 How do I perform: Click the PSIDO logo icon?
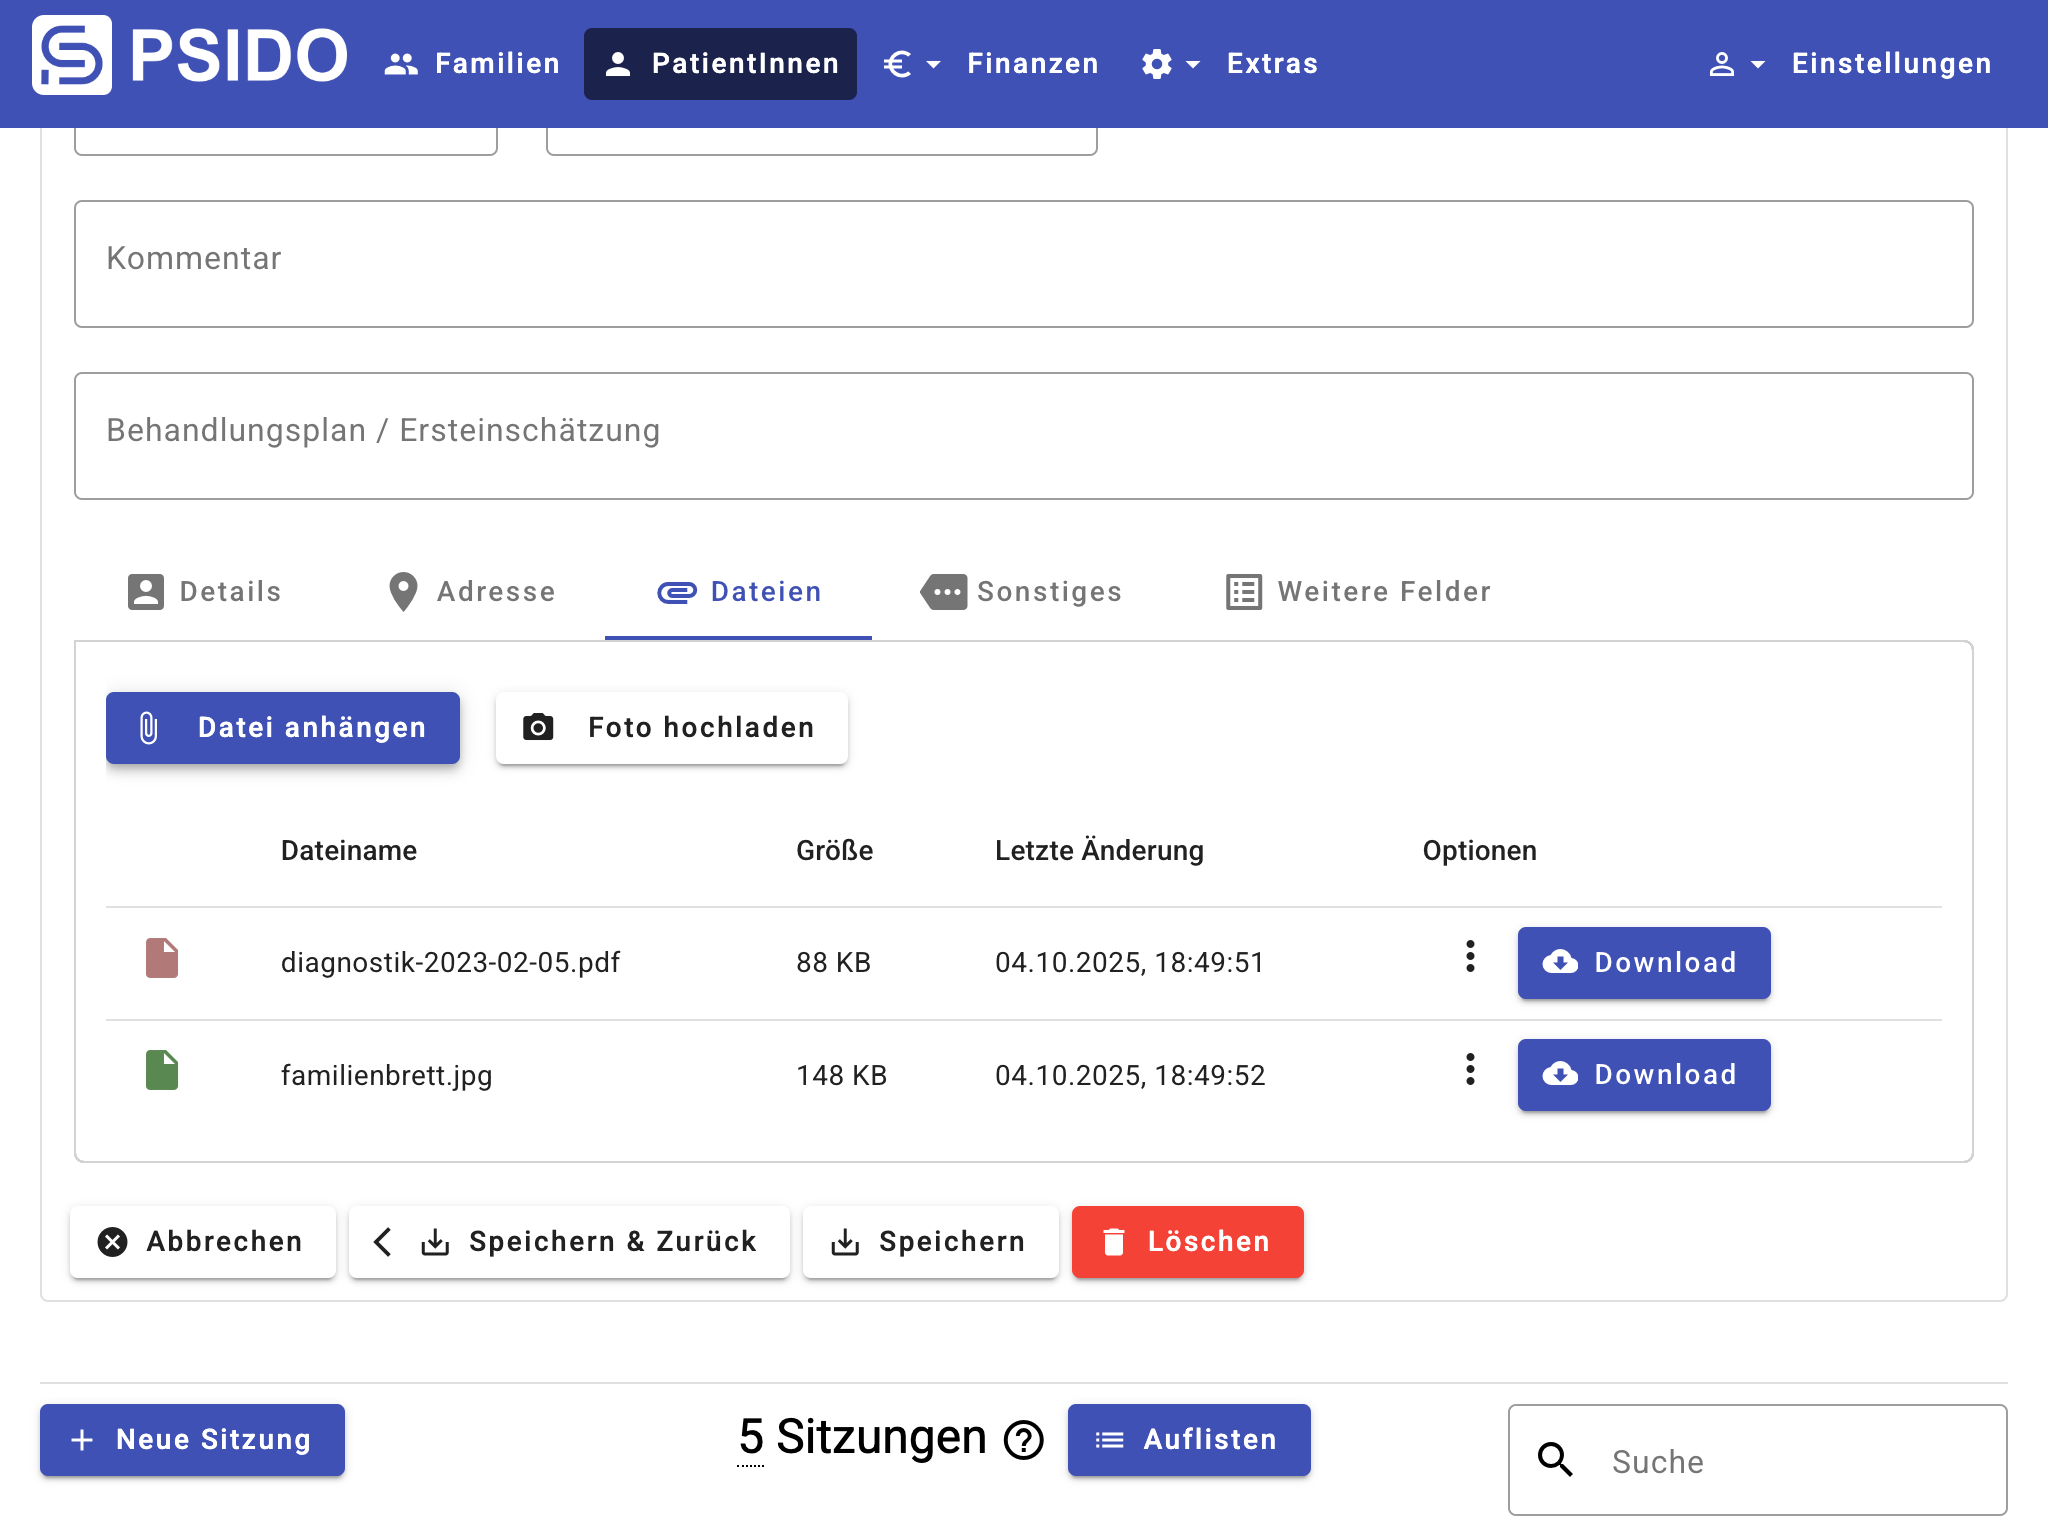(72, 56)
